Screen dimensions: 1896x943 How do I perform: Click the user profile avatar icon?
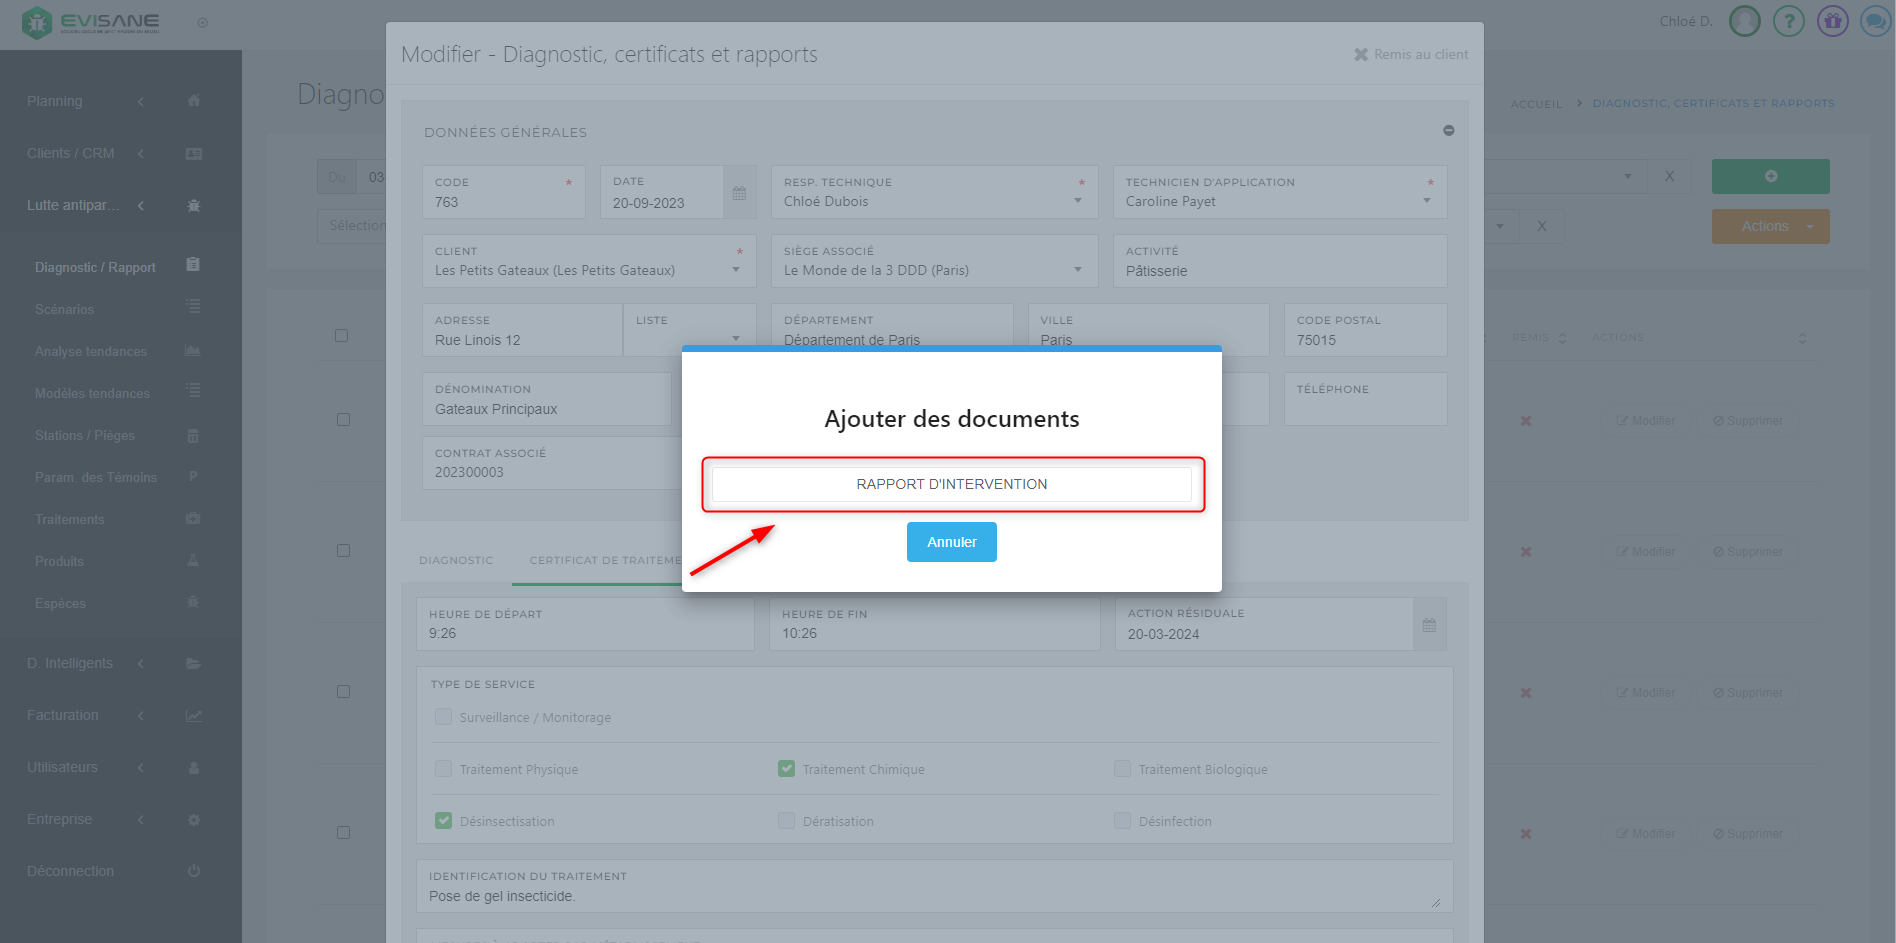pyautogui.click(x=1744, y=21)
